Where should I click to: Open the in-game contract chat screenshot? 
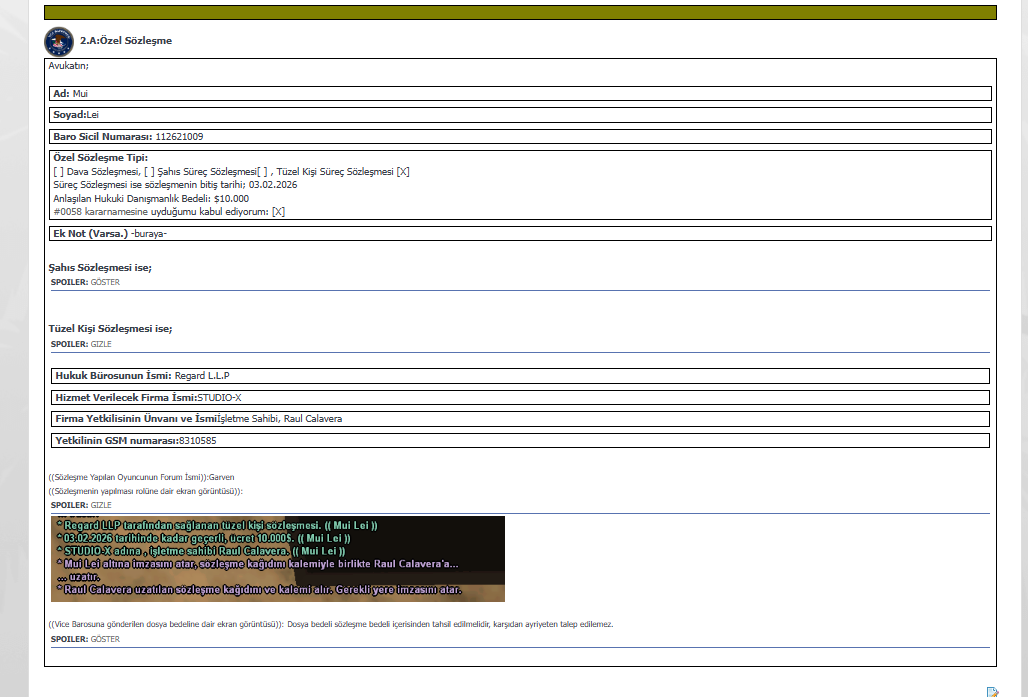278,559
